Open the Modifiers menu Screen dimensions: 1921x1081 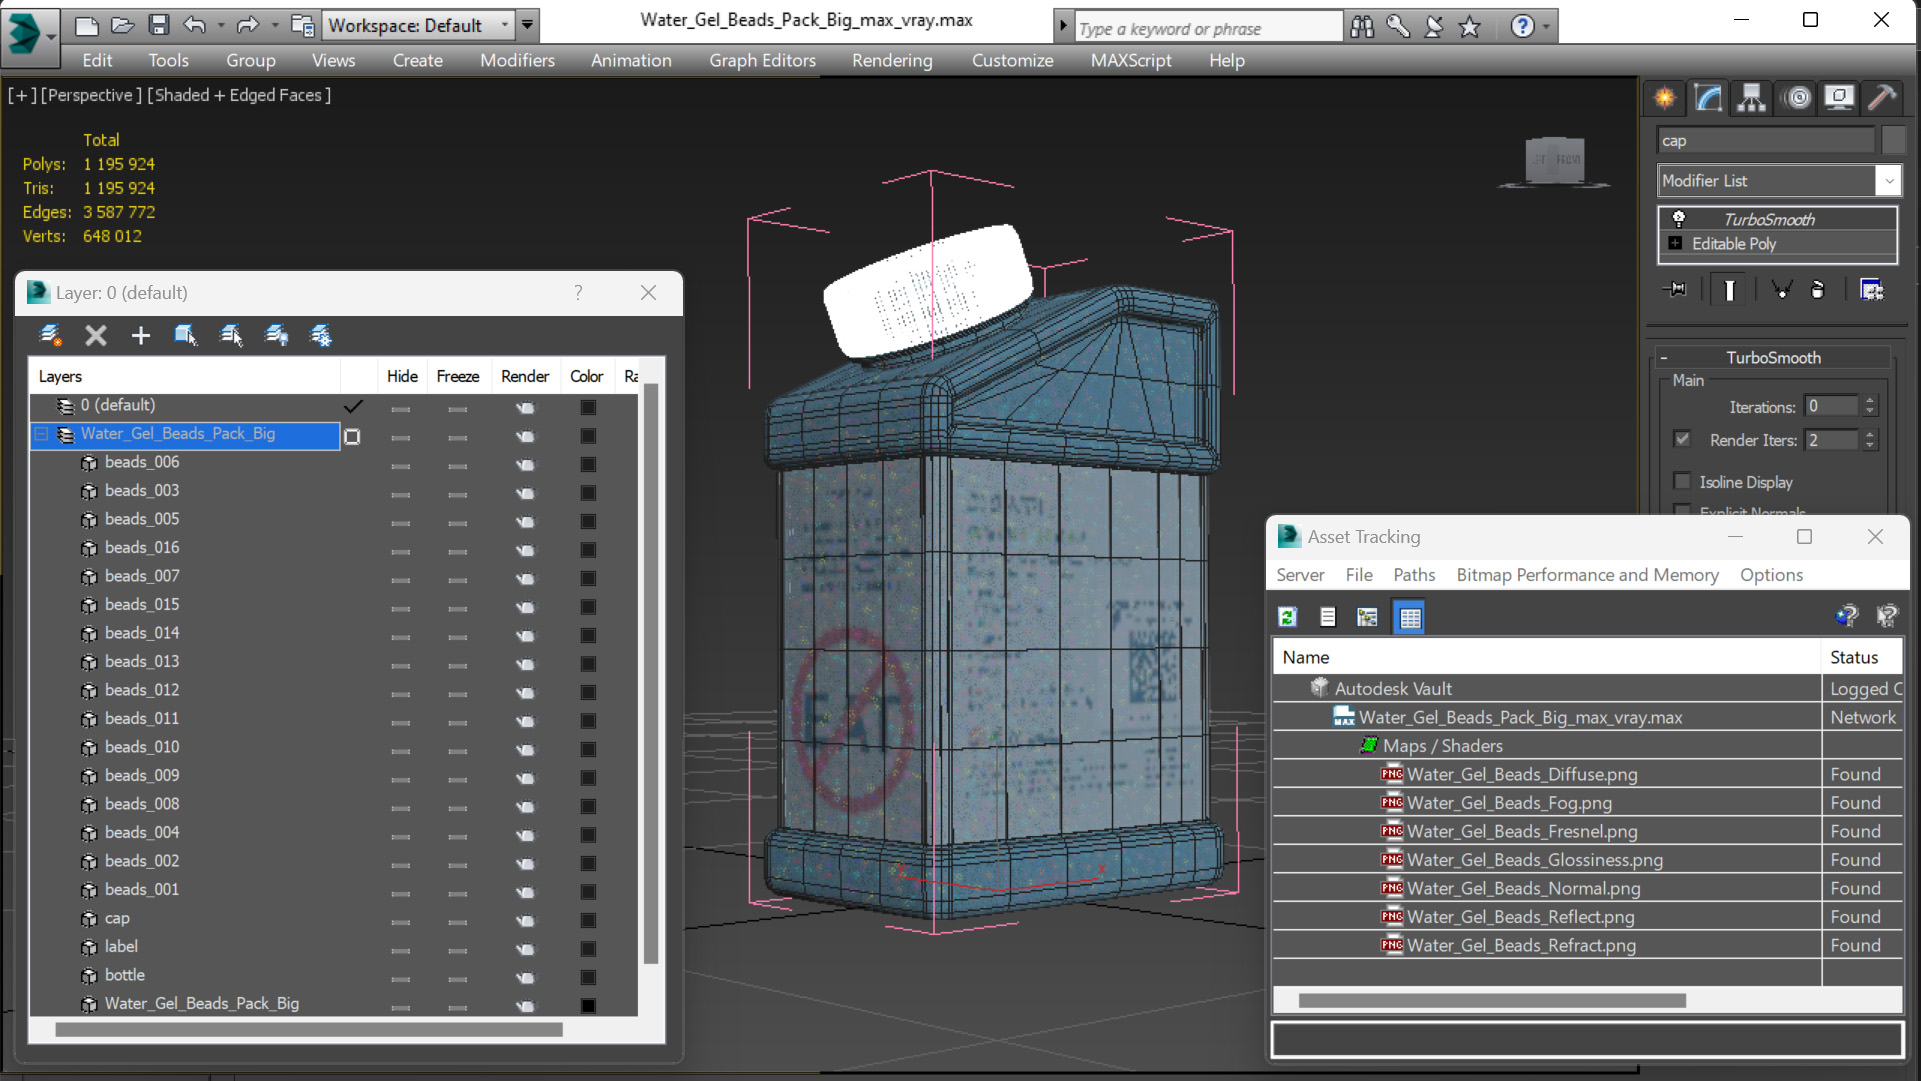point(517,60)
